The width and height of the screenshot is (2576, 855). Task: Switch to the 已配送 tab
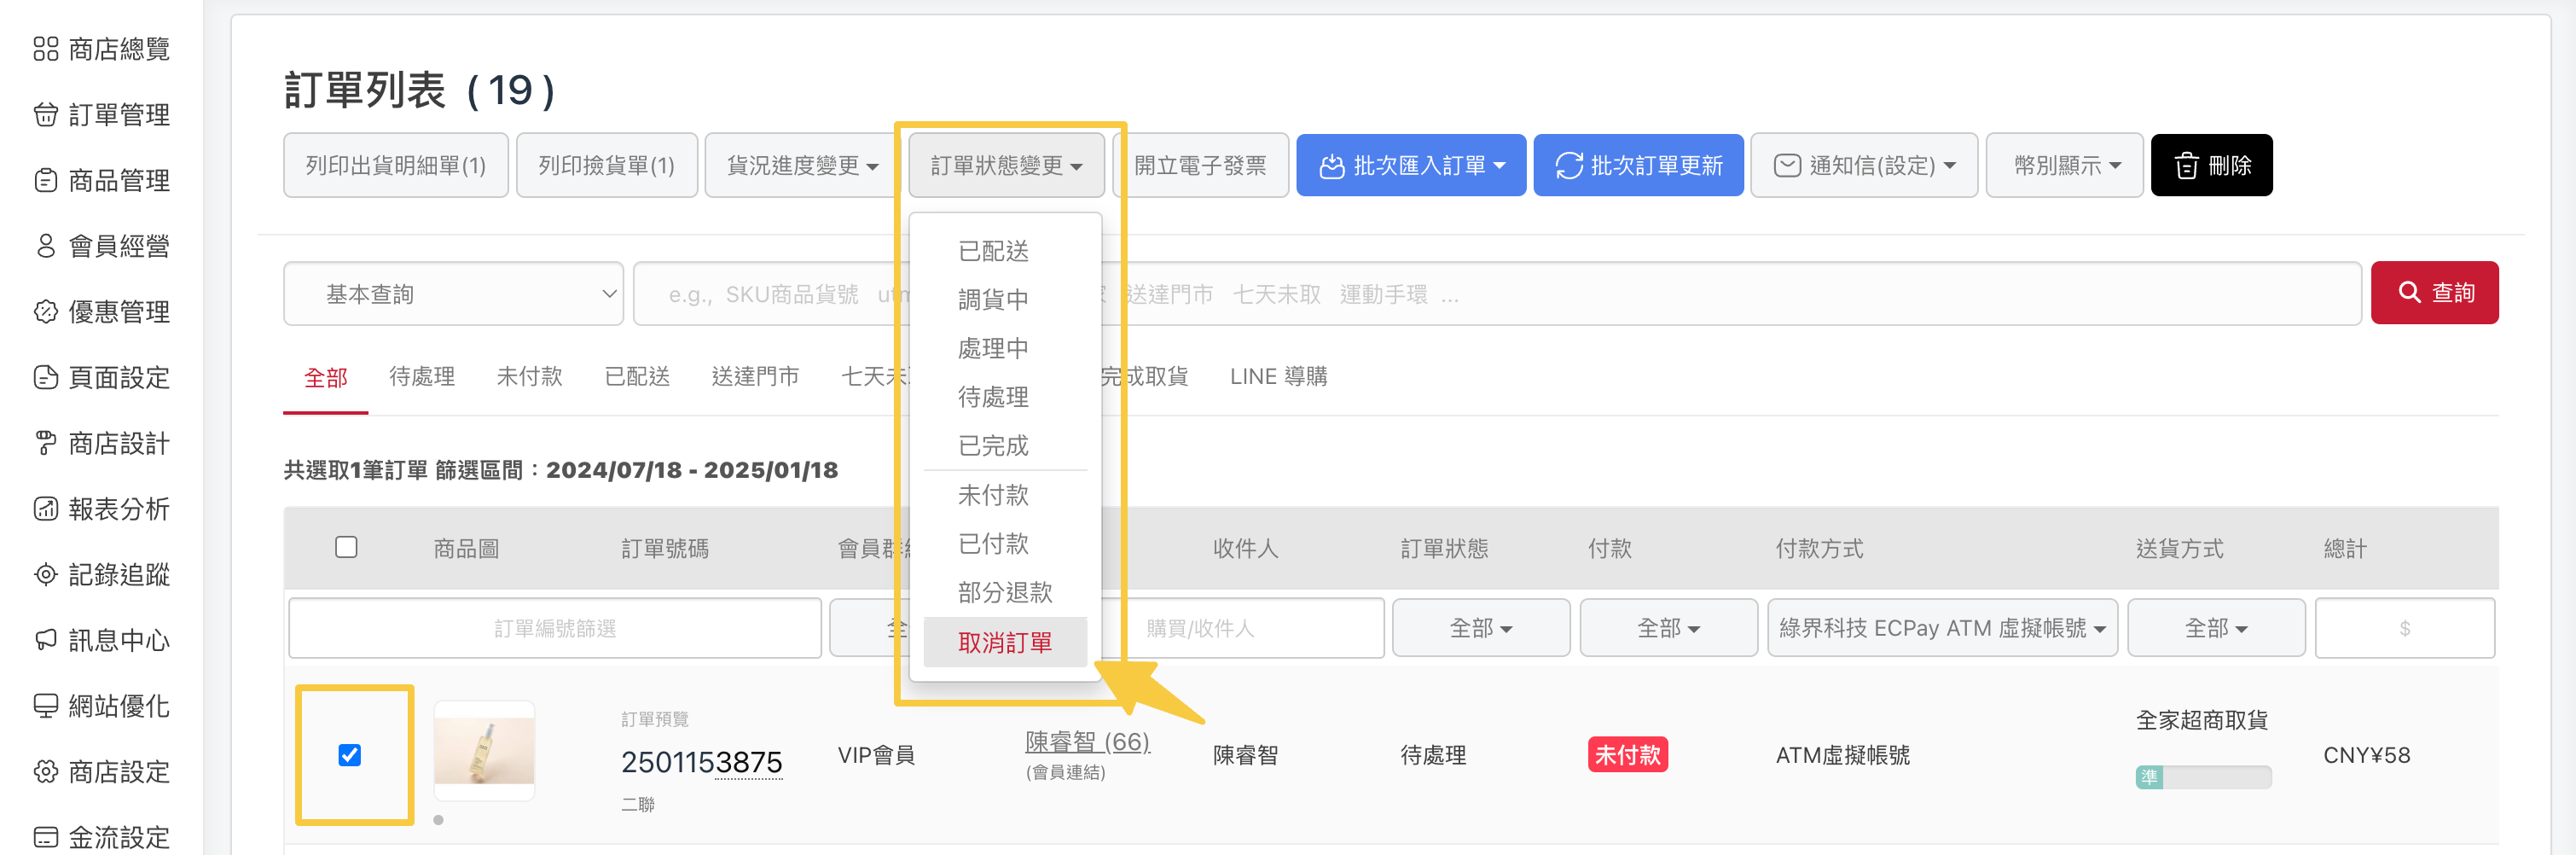637,377
